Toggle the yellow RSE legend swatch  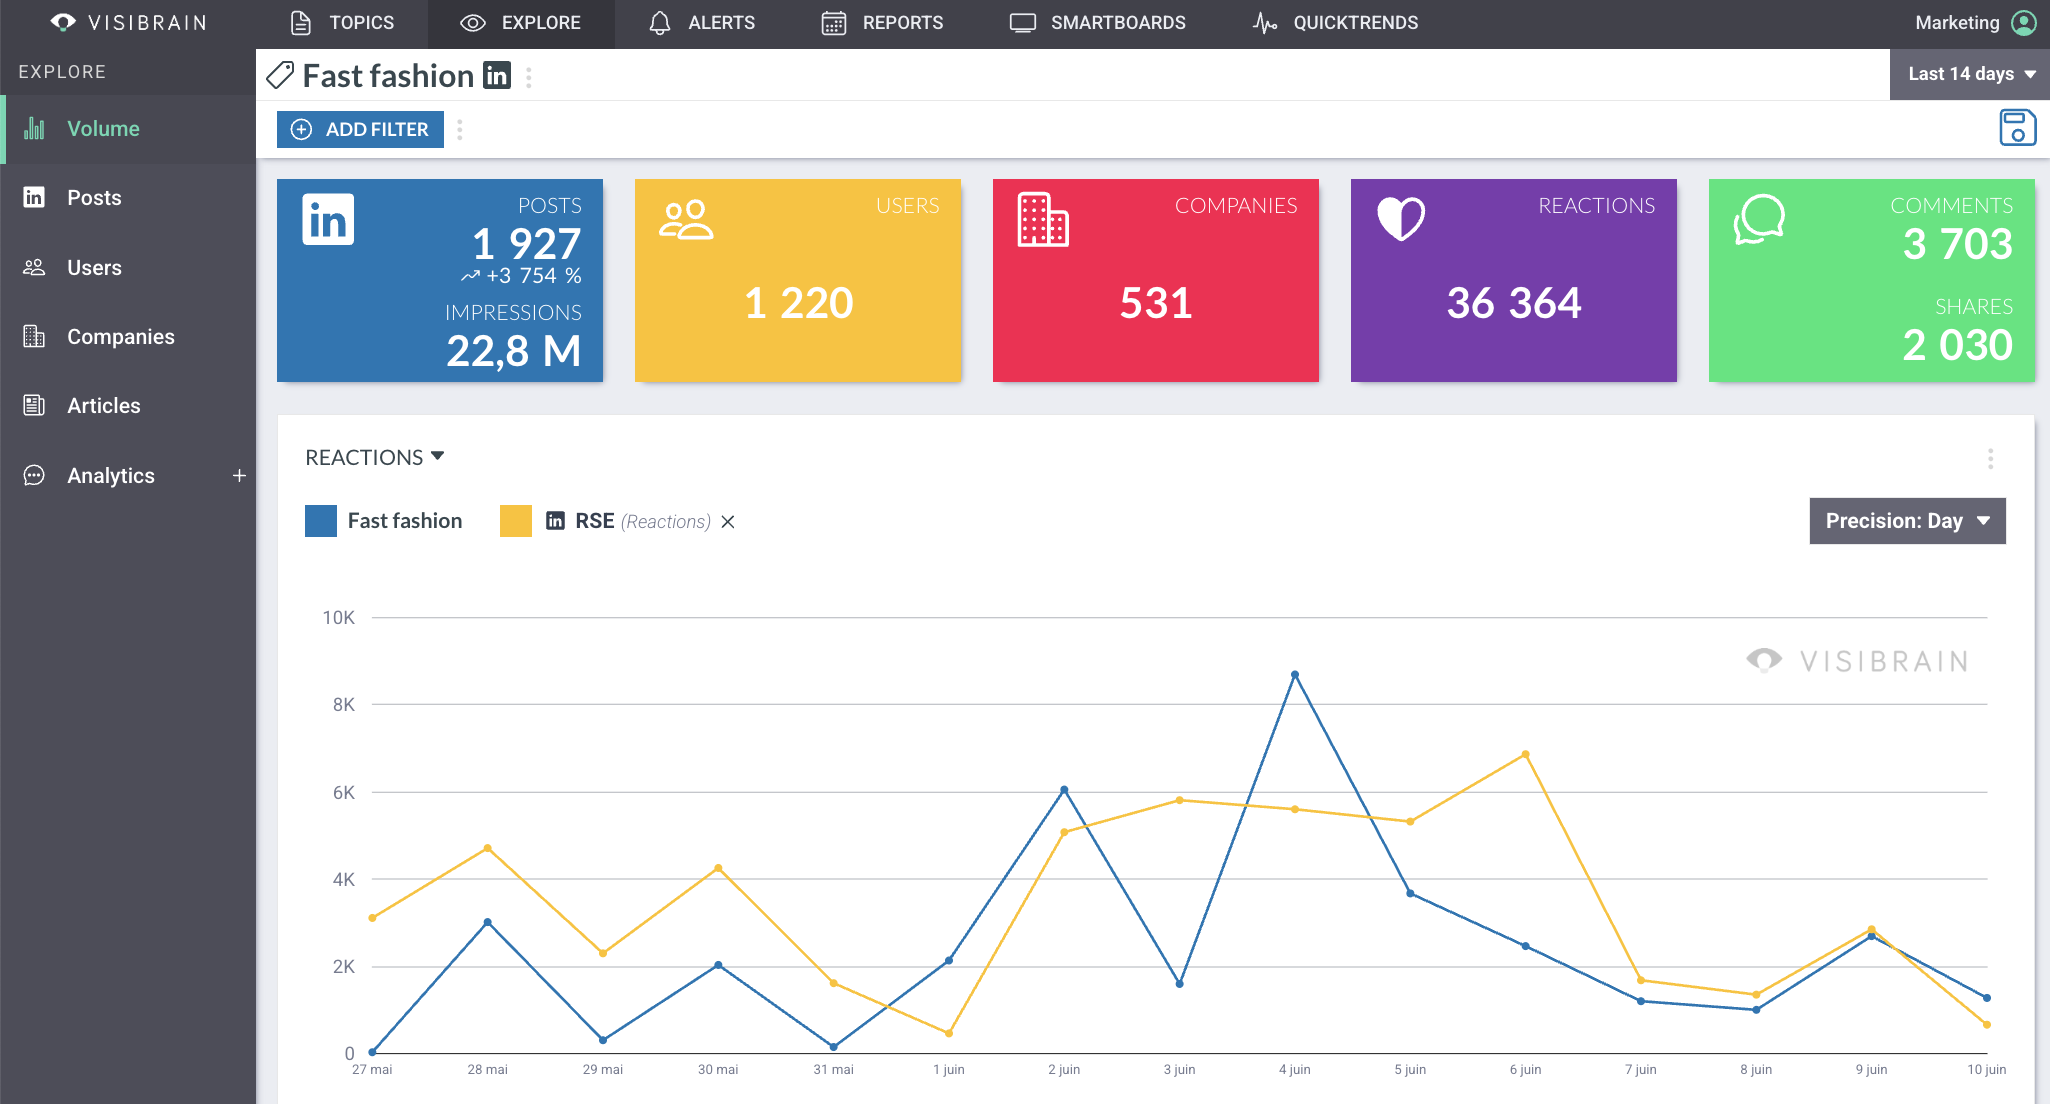point(516,521)
